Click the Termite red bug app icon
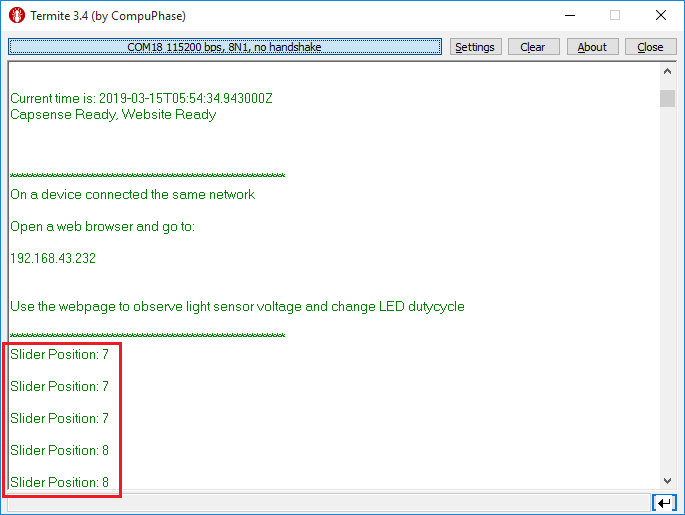This screenshot has width=685, height=515. [x=17, y=15]
